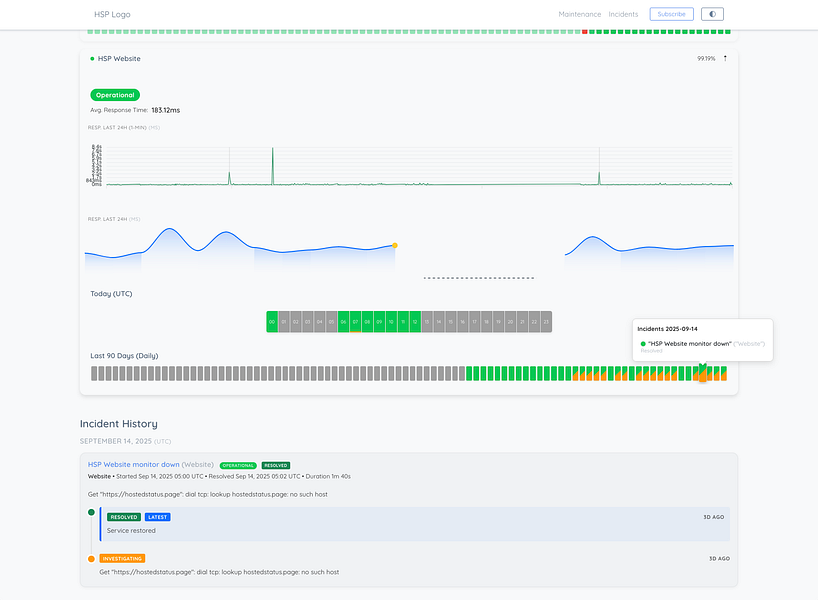Click the green status dot beside HSP Website

coord(91,59)
